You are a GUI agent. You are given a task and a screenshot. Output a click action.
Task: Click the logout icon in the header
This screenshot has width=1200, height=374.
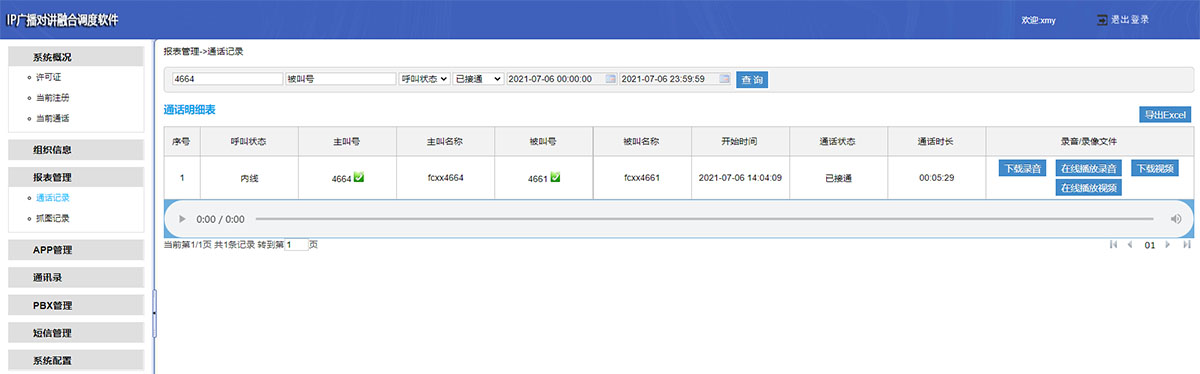point(1103,19)
